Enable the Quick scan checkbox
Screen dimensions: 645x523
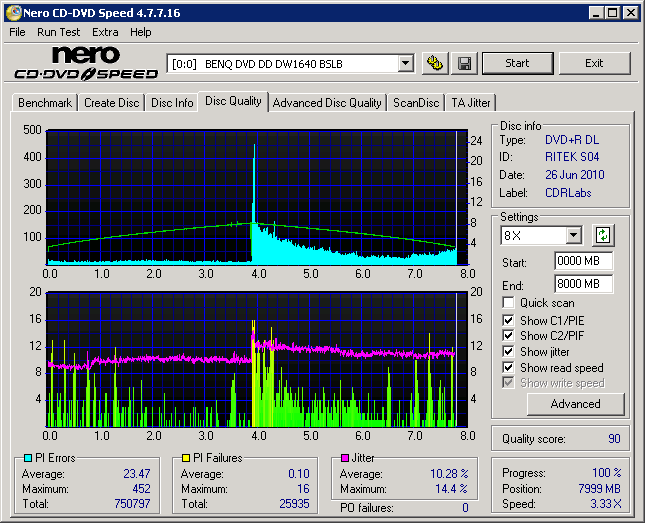pyautogui.click(x=509, y=303)
